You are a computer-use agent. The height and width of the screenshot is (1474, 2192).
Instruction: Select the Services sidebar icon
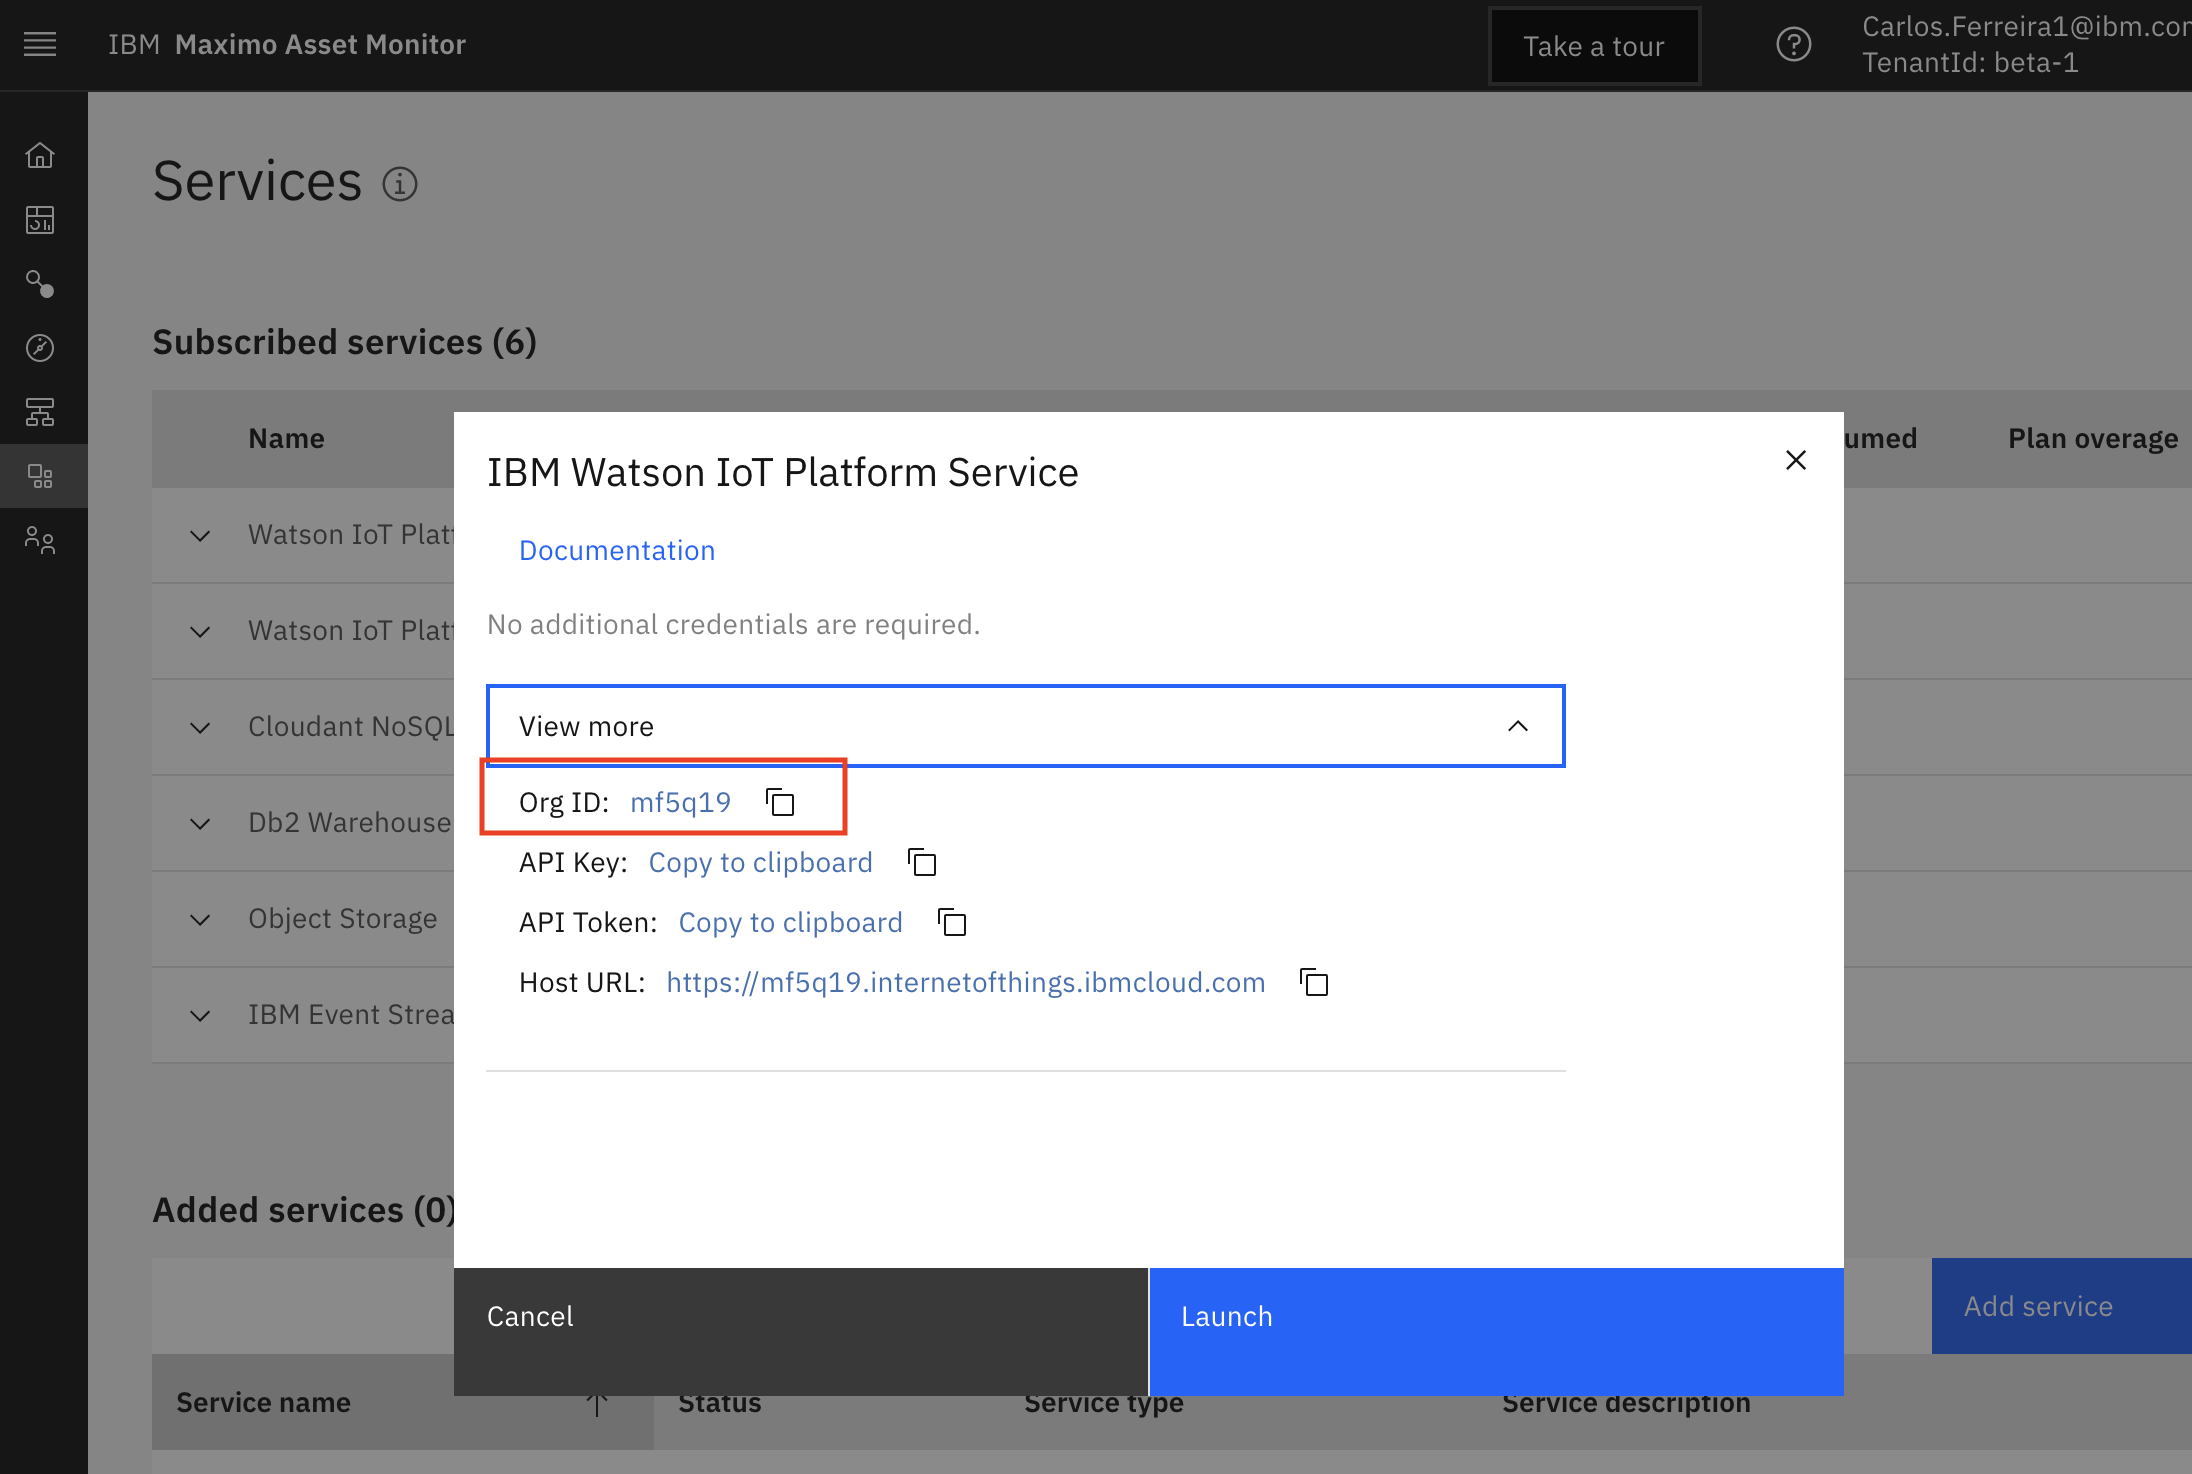(x=40, y=476)
